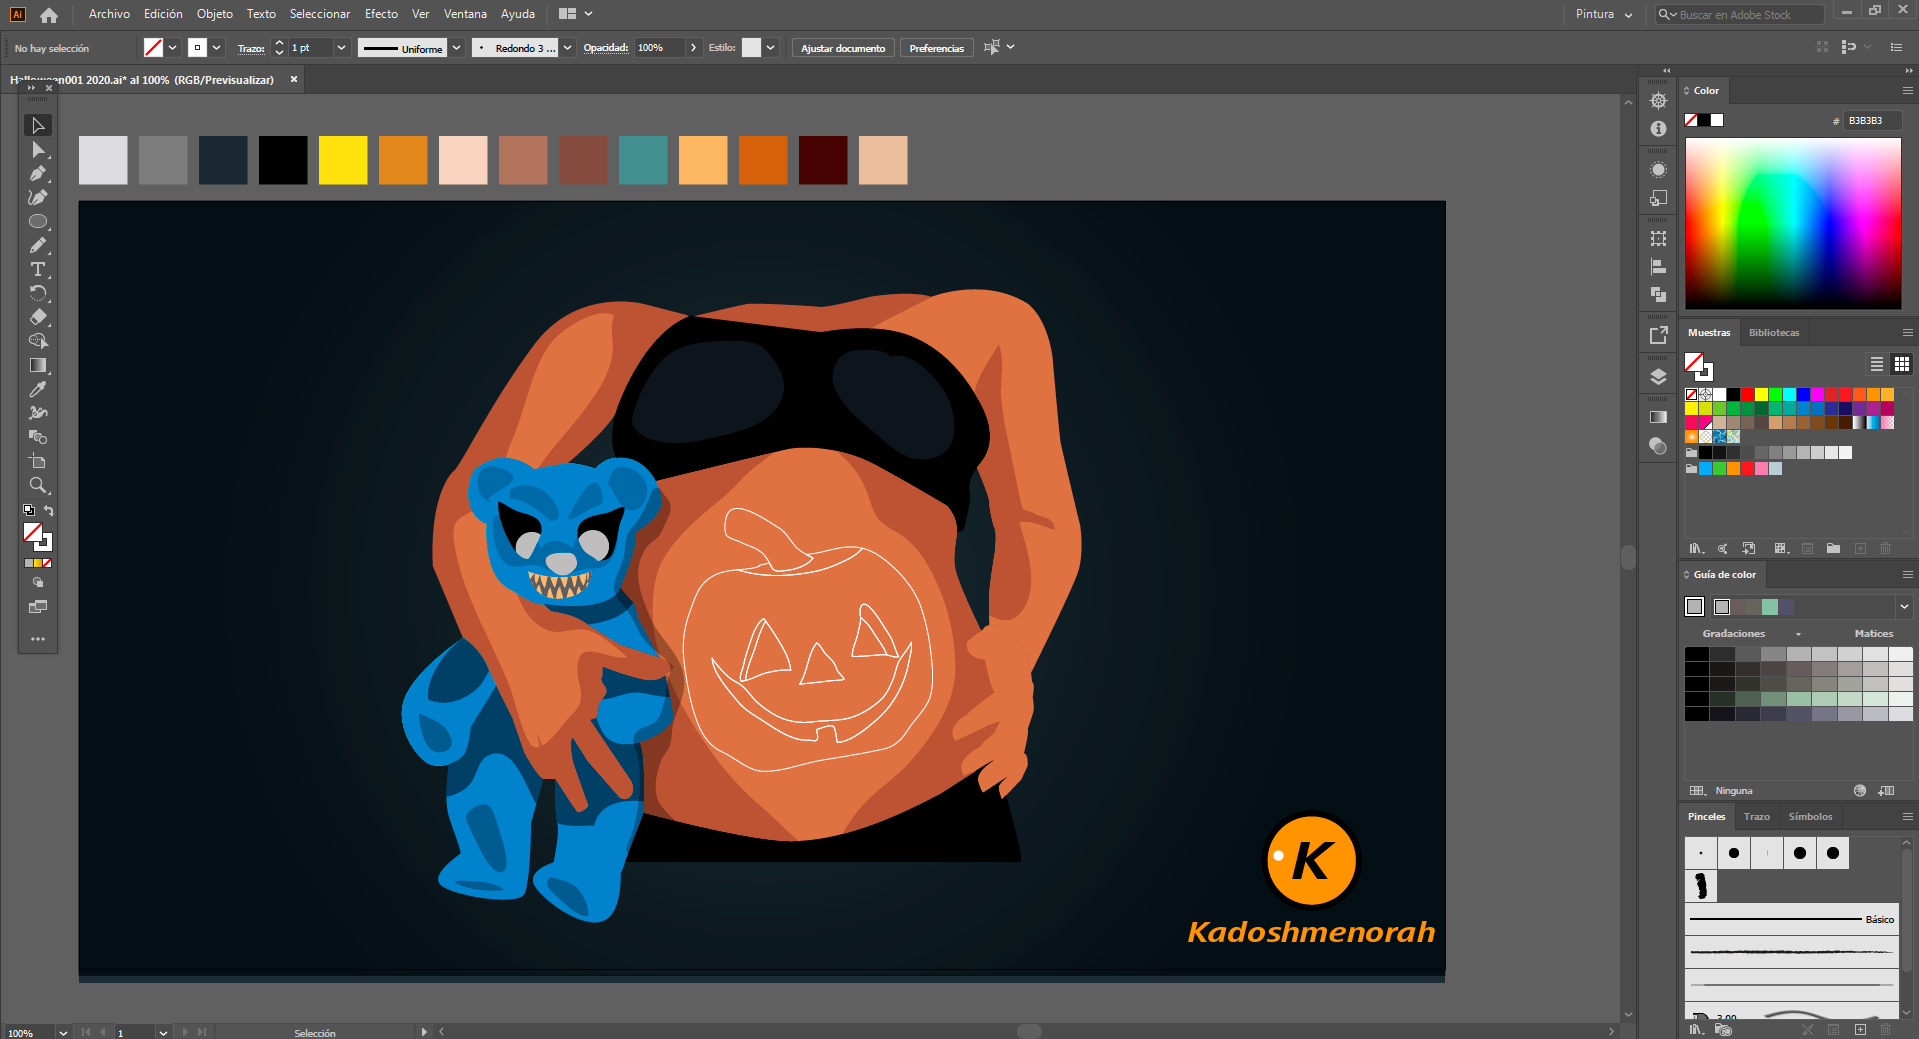Toggle the drawing mode button
This screenshot has height=1039, width=1919.
38,582
